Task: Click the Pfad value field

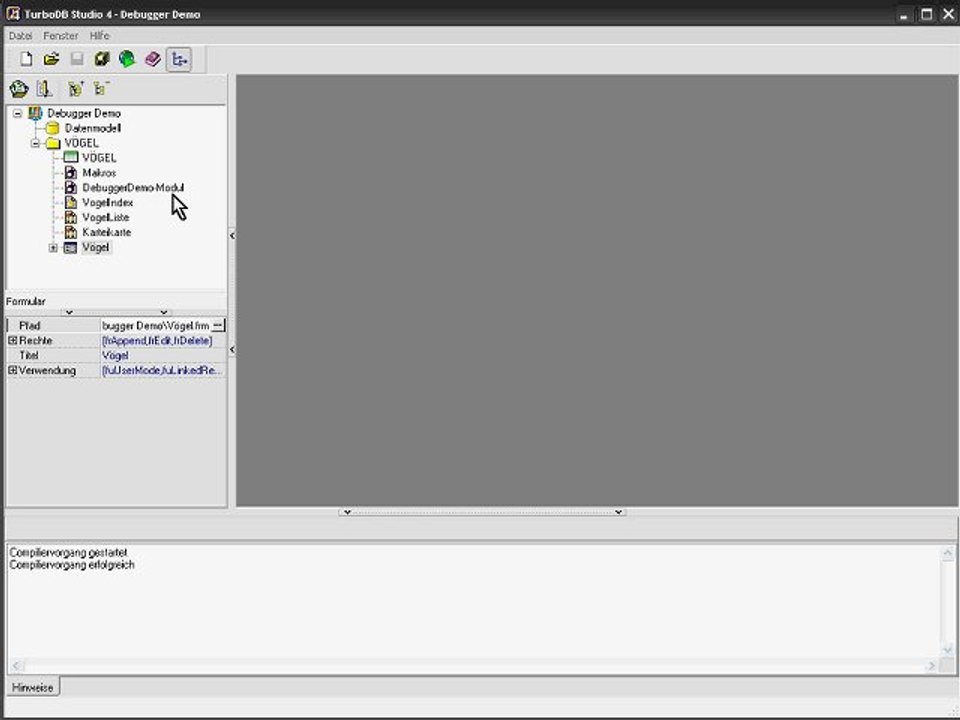Action: coord(156,325)
